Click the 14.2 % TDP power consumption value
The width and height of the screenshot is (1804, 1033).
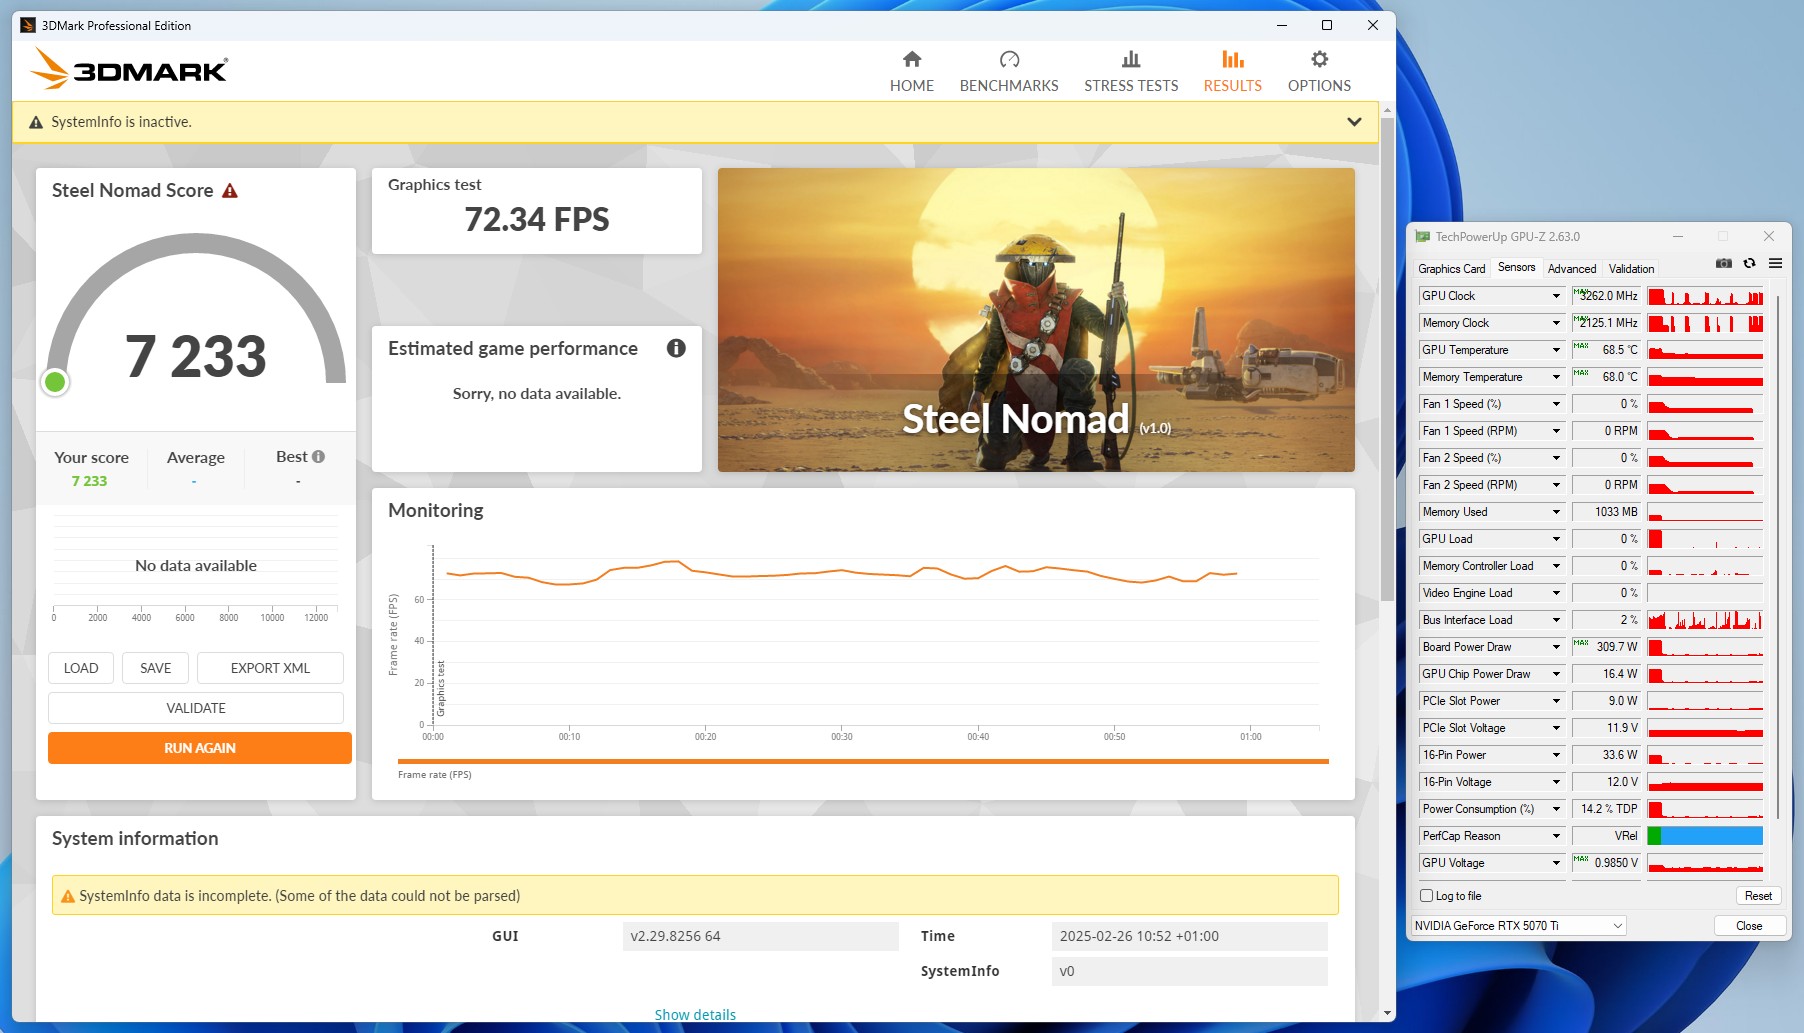1606,809
